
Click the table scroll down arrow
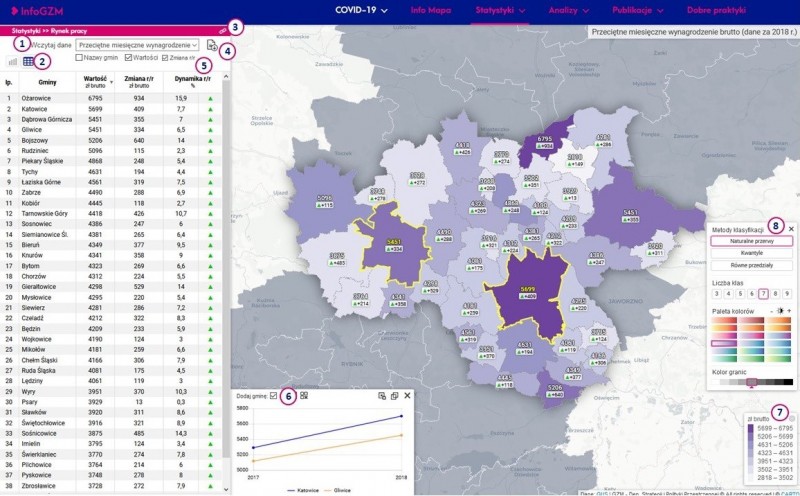tap(226, 489)
